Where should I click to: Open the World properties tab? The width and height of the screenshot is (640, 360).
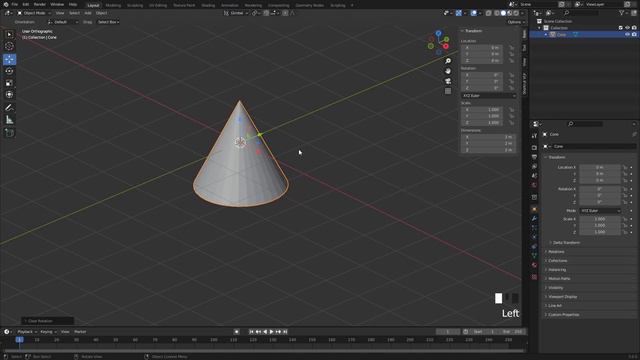pos(534,185)
